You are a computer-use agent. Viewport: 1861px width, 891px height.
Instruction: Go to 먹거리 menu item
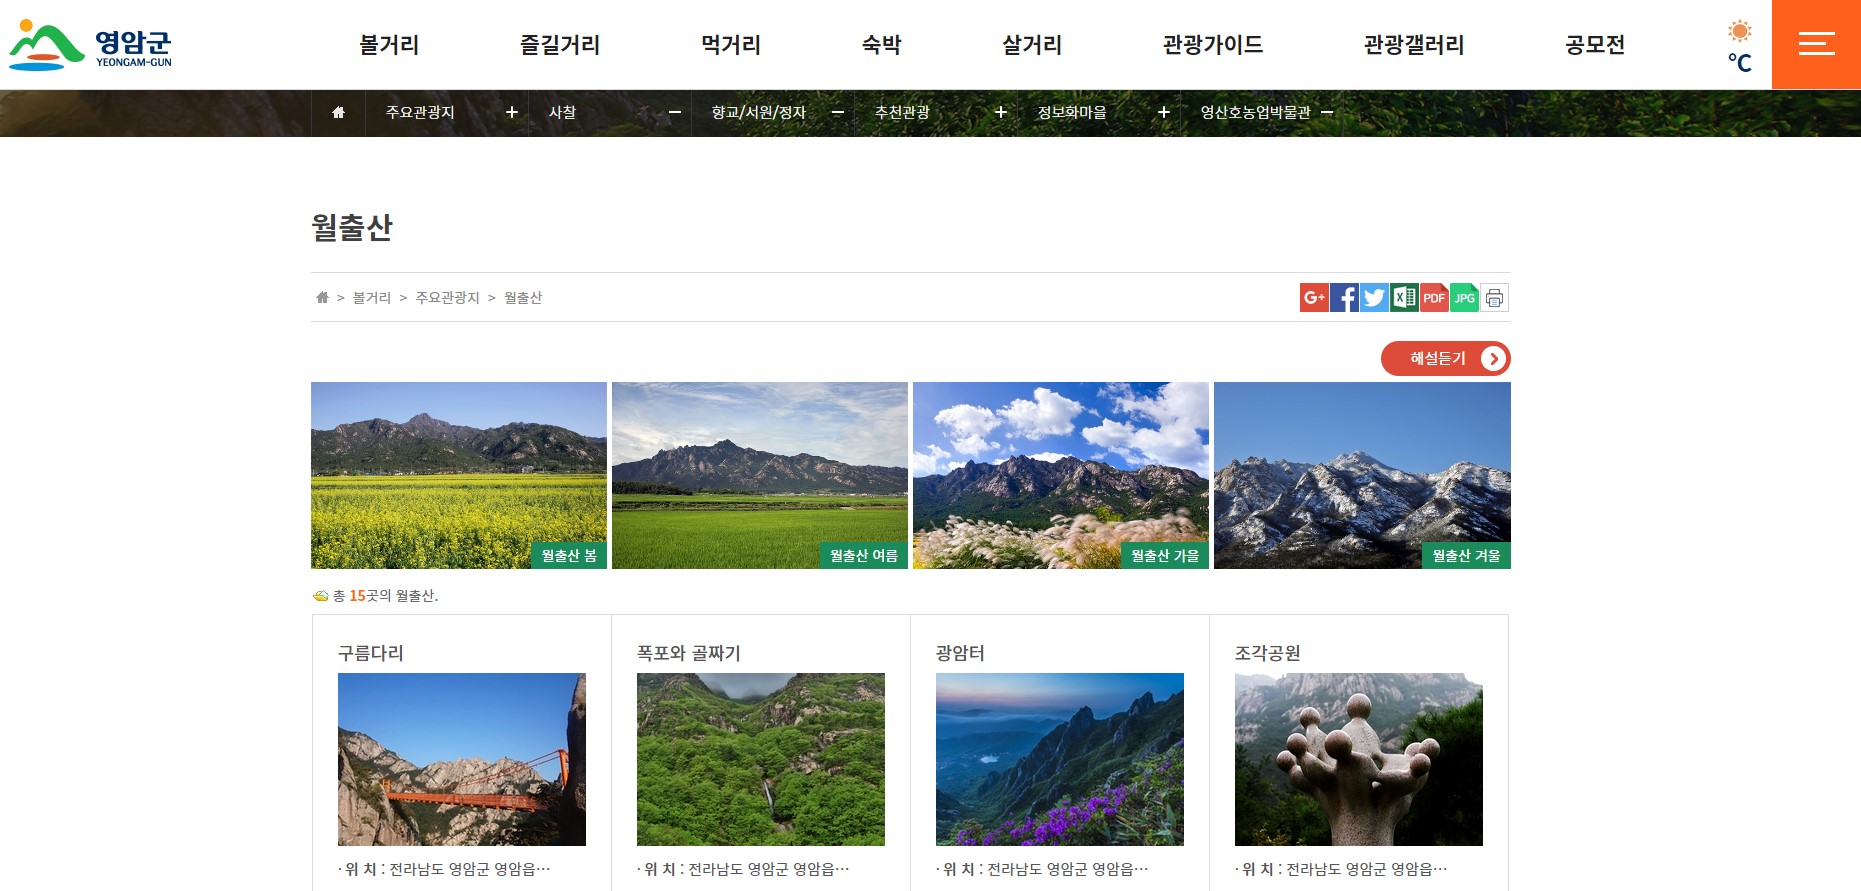point(730,45)
